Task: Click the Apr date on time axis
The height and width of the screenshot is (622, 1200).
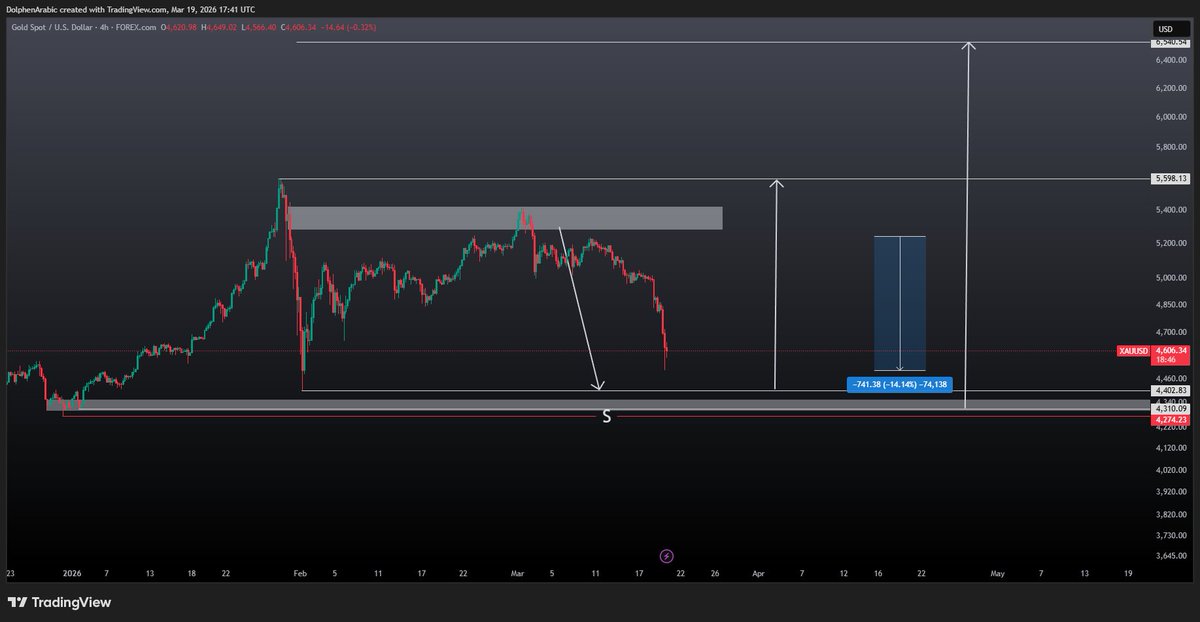Action: click(x=758, y=574)
